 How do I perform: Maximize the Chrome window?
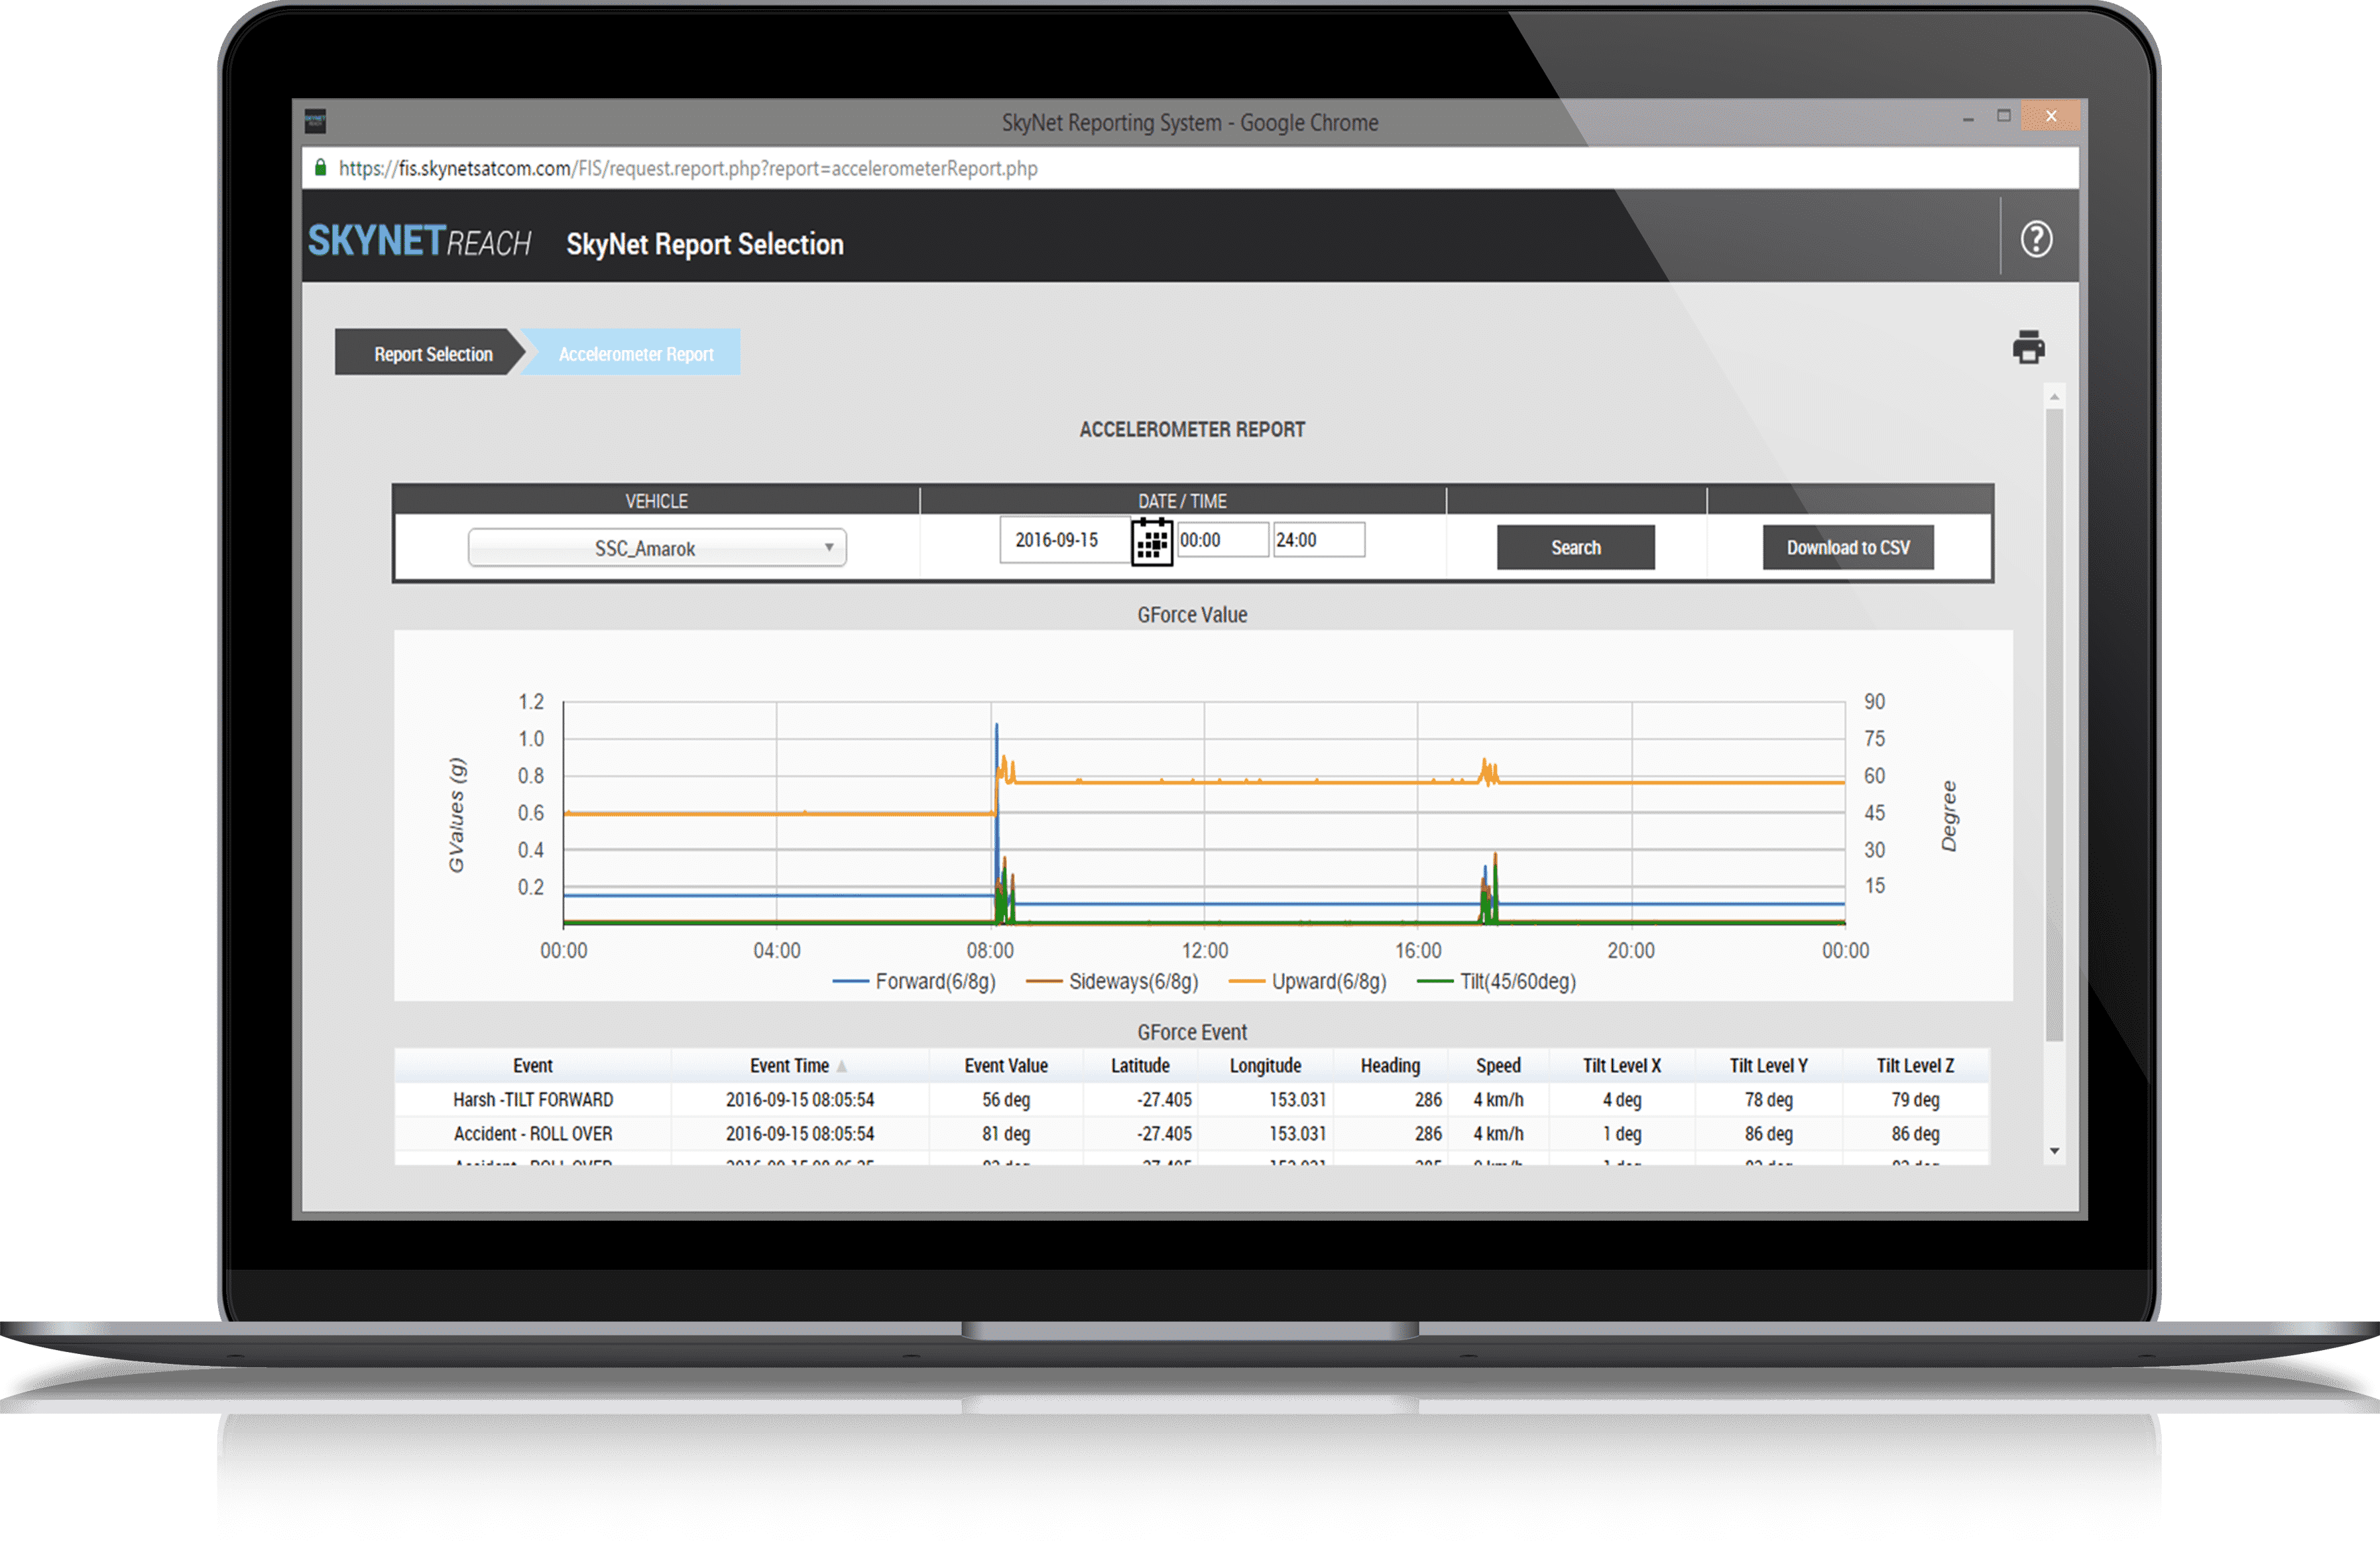coord(2003,116)
